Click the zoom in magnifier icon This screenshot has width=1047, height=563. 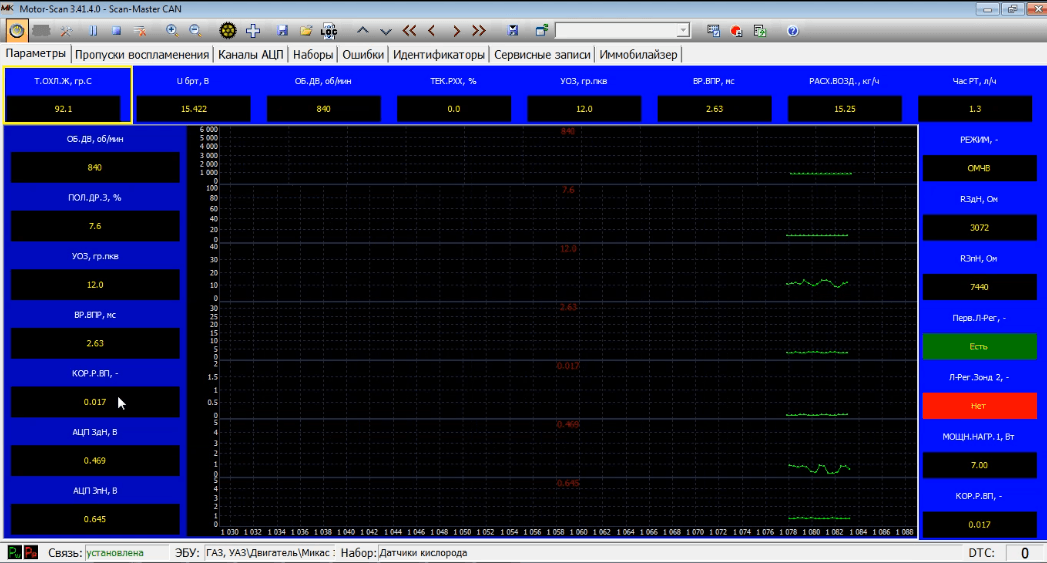pyautogui.click(x=171, y=31)
